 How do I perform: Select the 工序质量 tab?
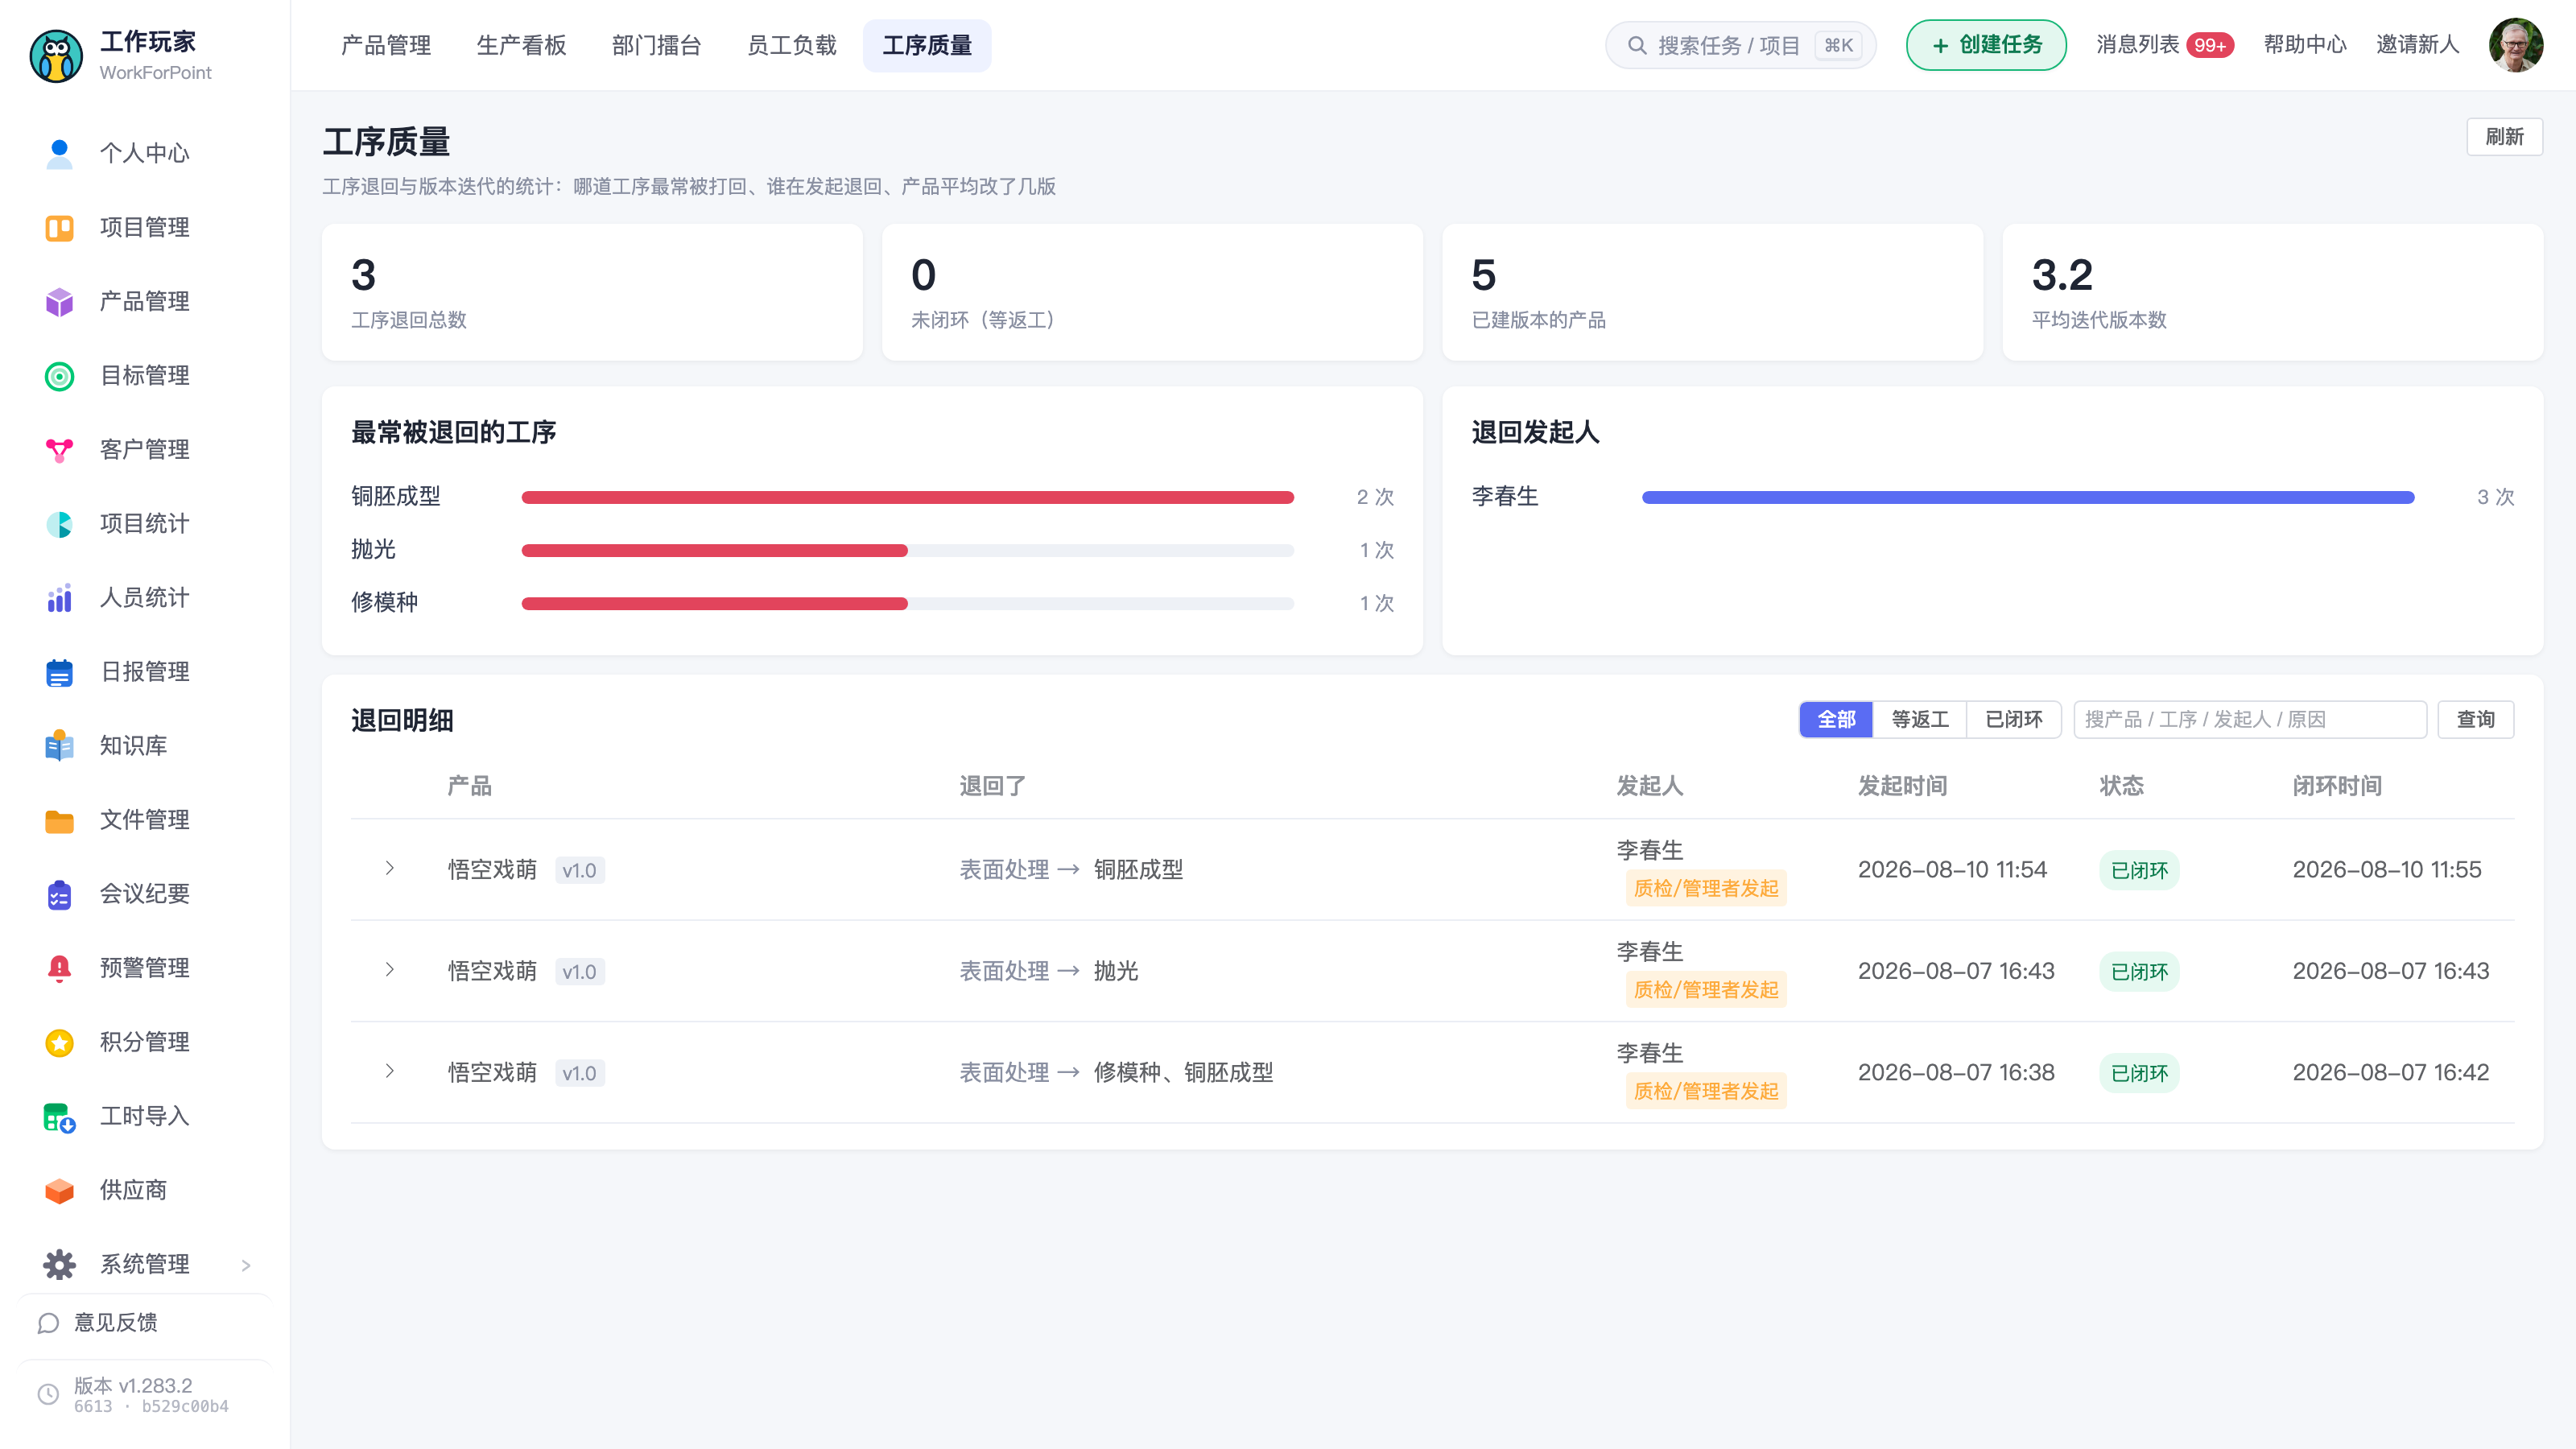927,45
